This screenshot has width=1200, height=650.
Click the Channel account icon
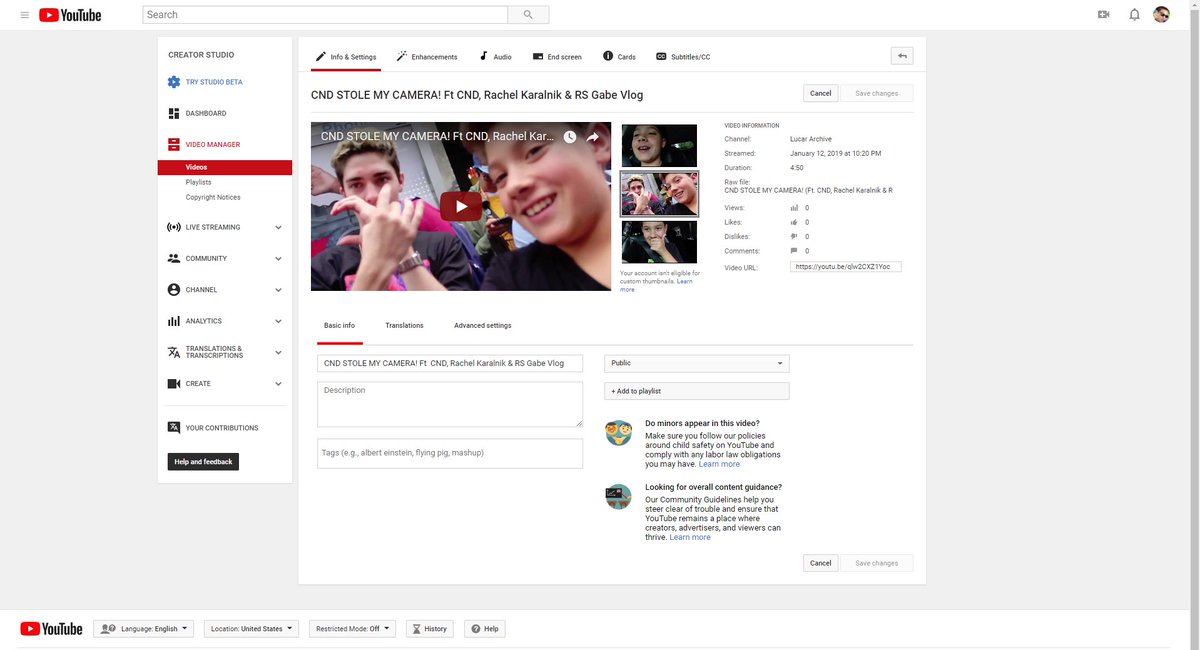click(174, 290)
